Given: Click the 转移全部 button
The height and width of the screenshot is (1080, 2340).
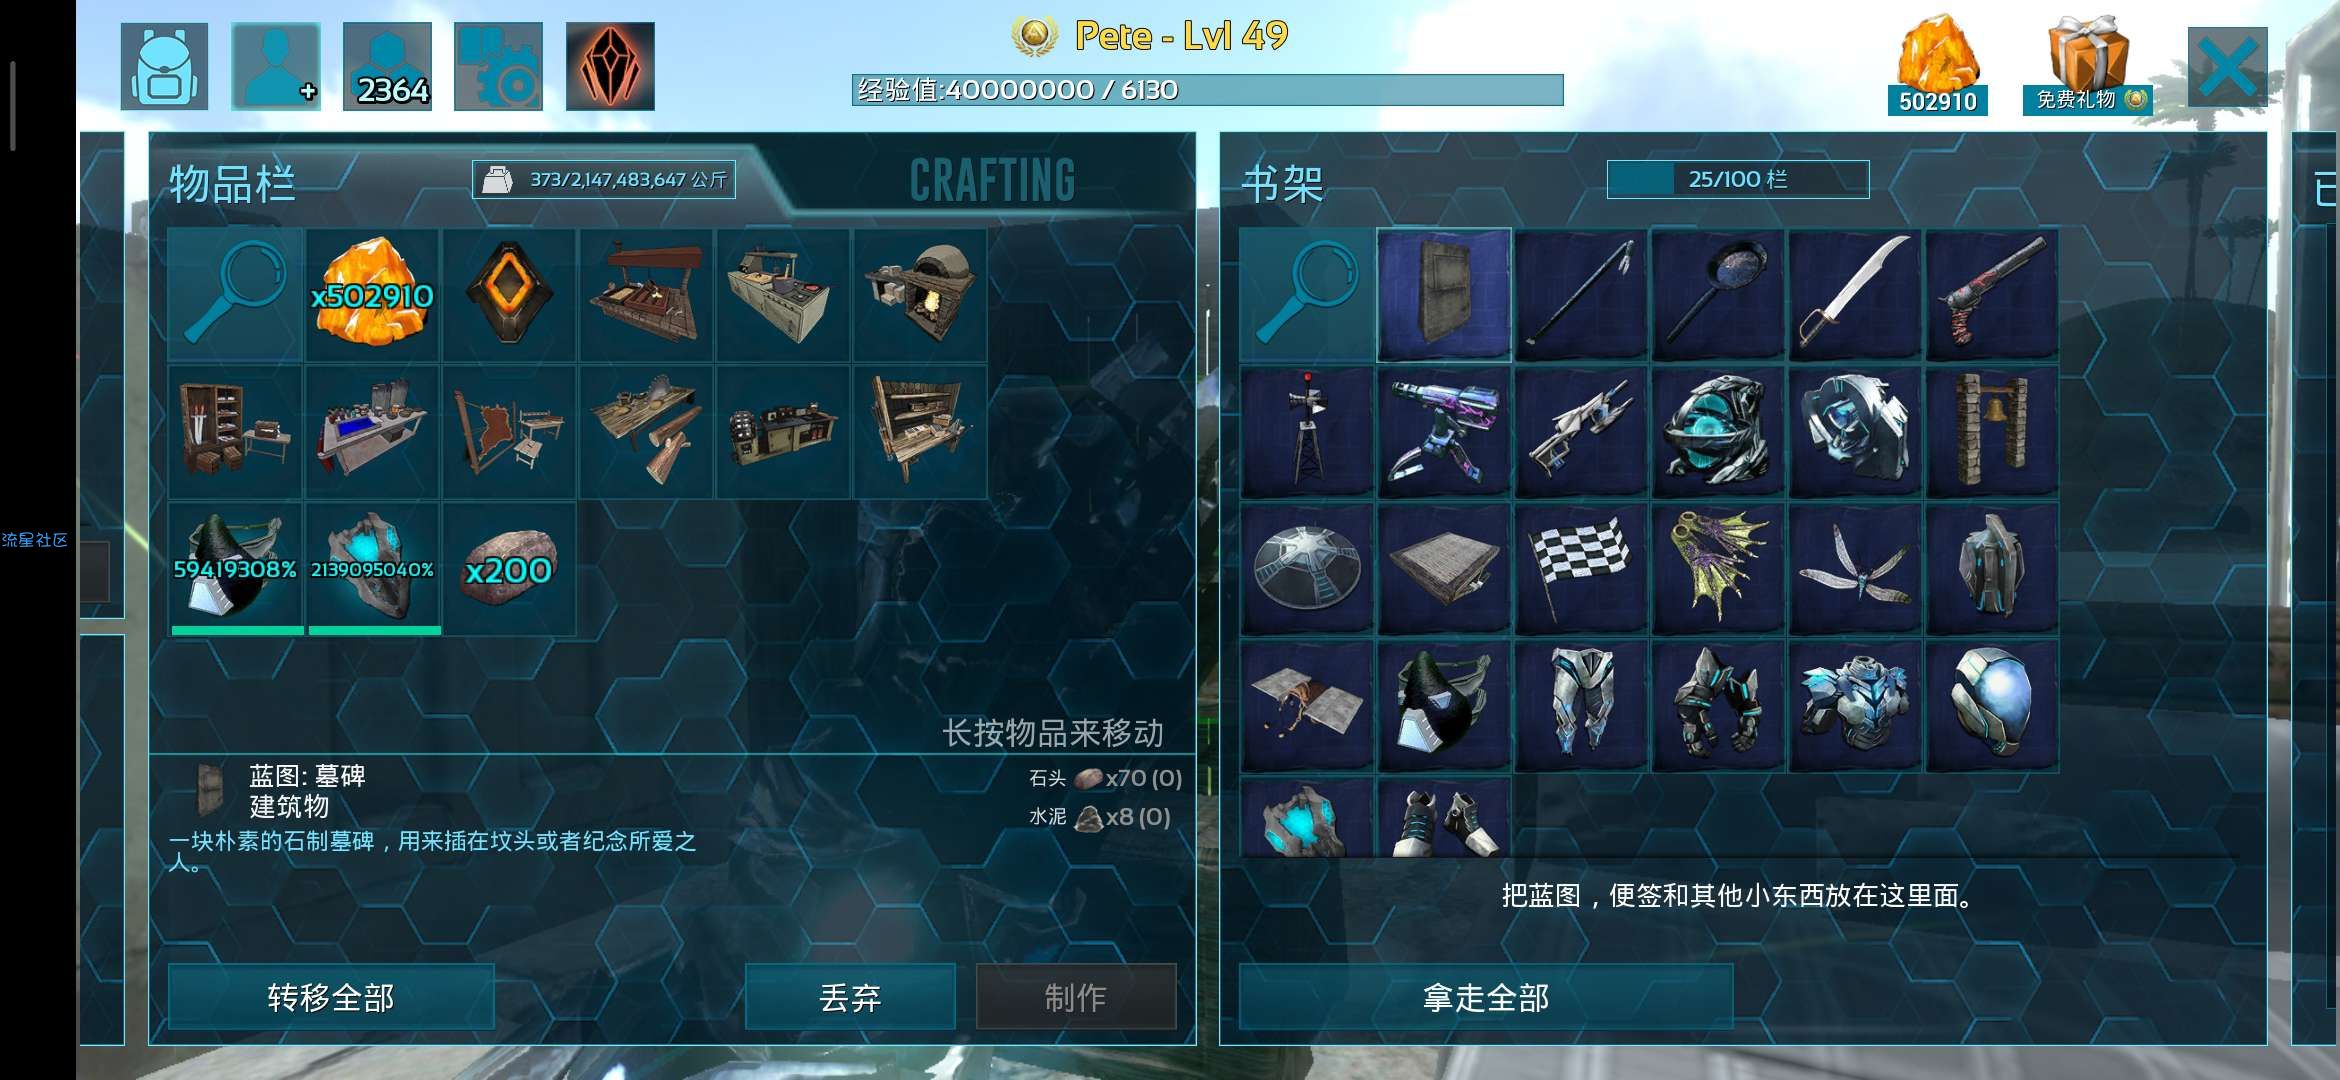Looking at the screenshot, I should (331, 997).
